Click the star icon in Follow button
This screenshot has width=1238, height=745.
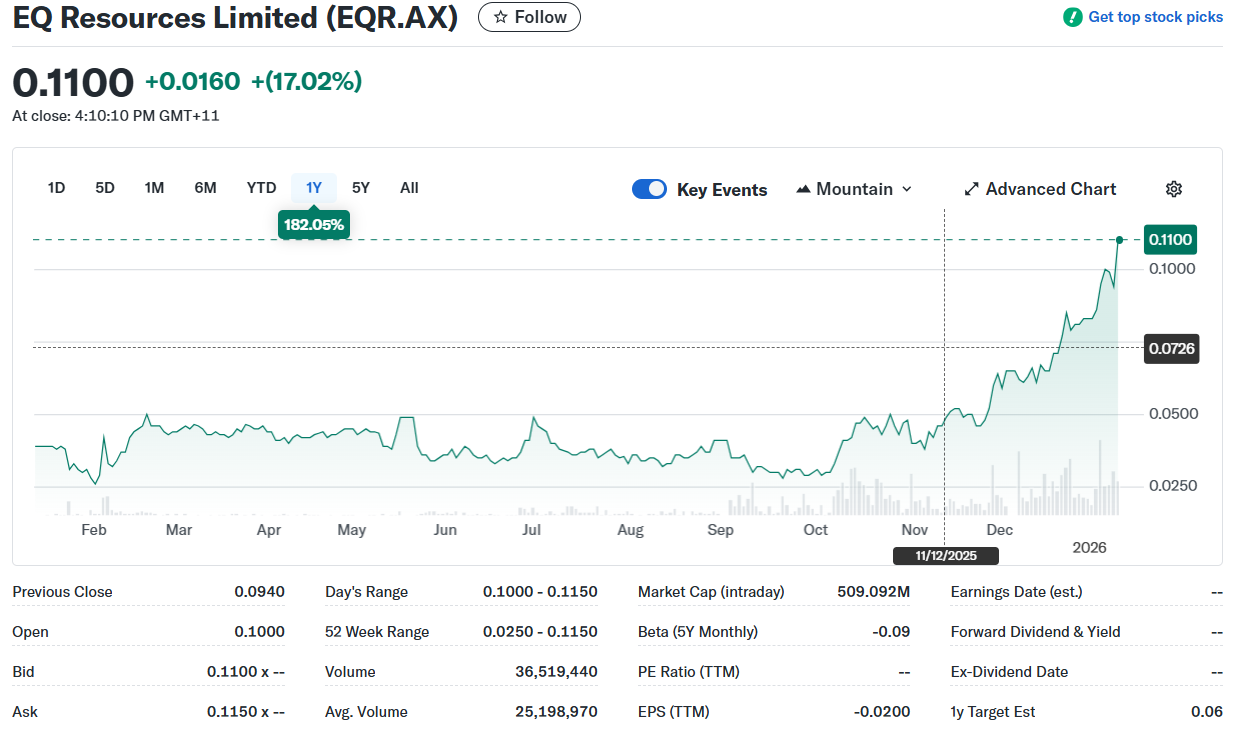[x=501, y=17]
